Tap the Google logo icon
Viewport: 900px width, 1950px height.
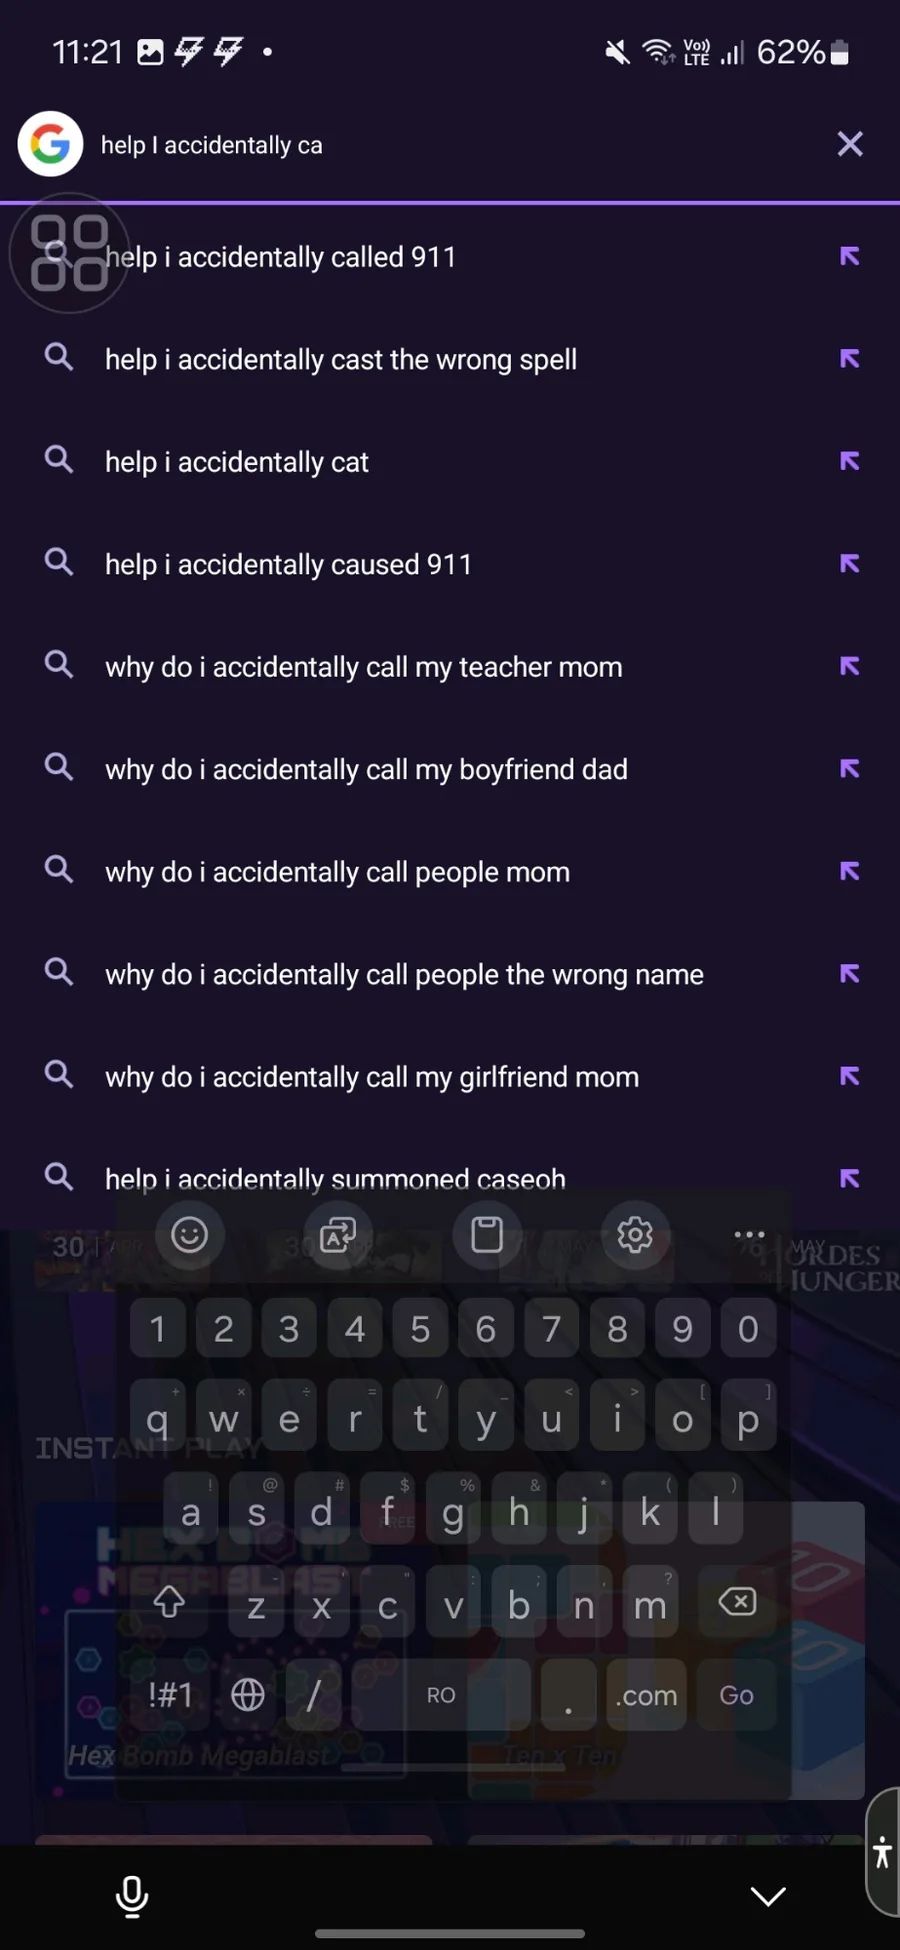pos(50,144)
